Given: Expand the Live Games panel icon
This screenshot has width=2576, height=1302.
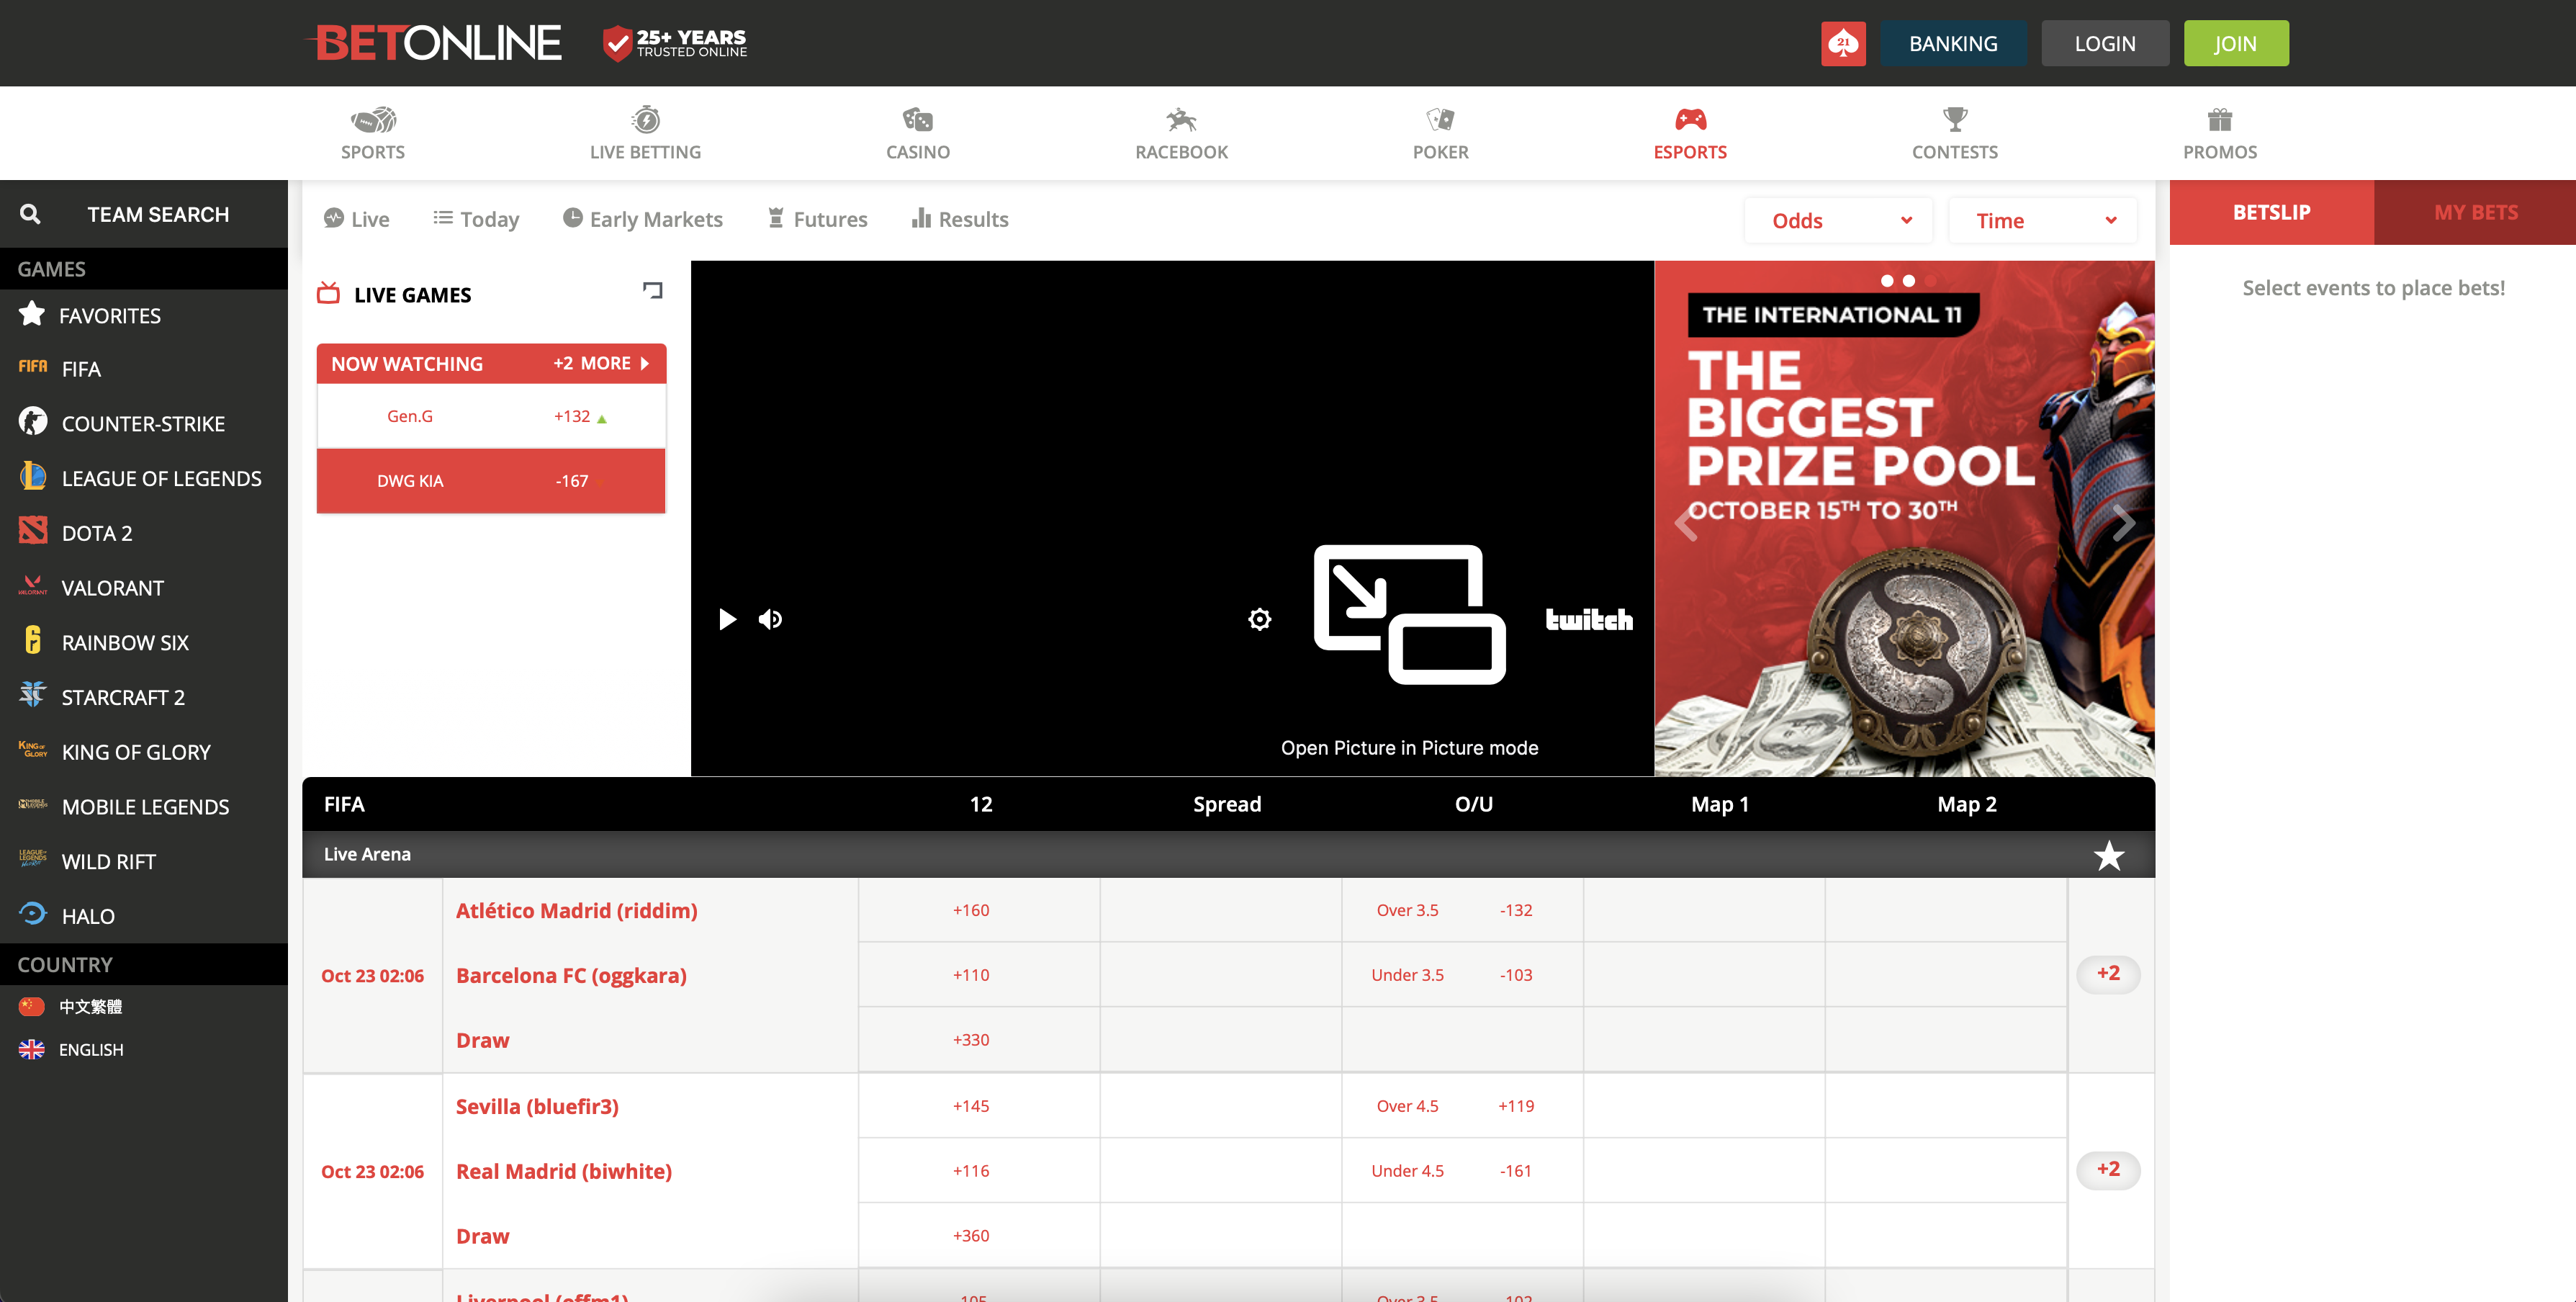Looking at the screenshot, I should 653,291.
